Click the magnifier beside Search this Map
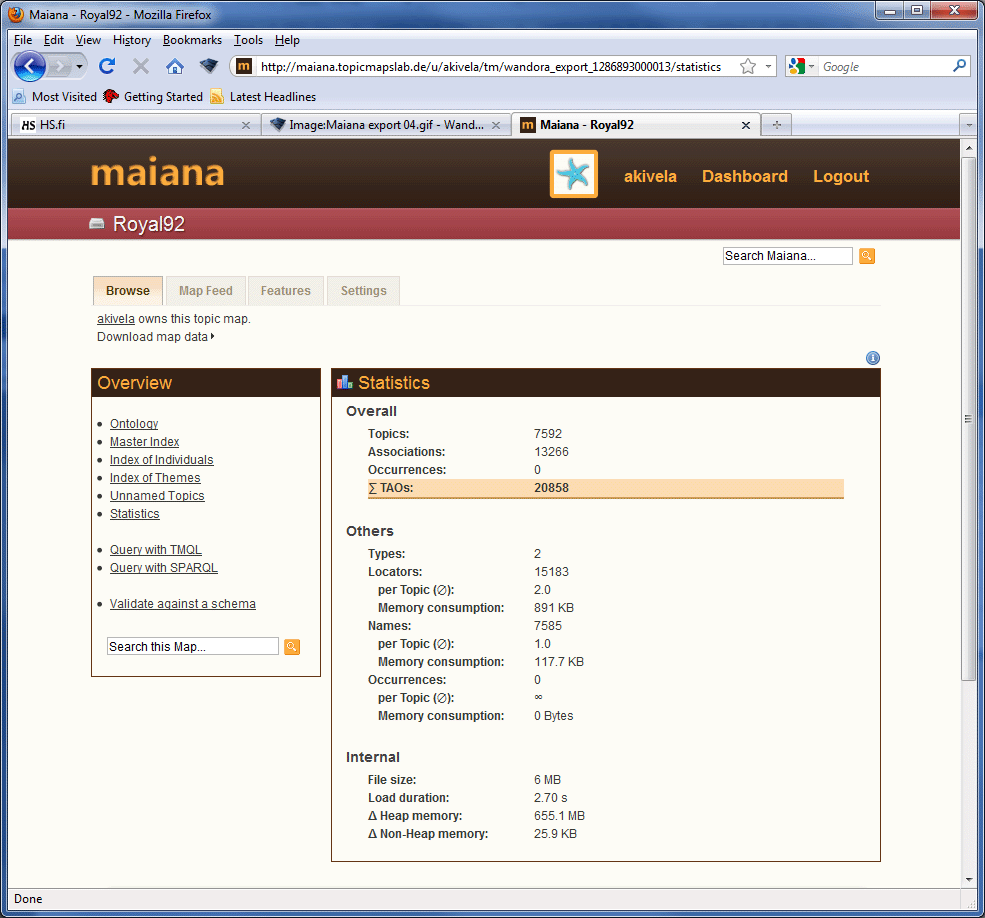 [291, 647]
